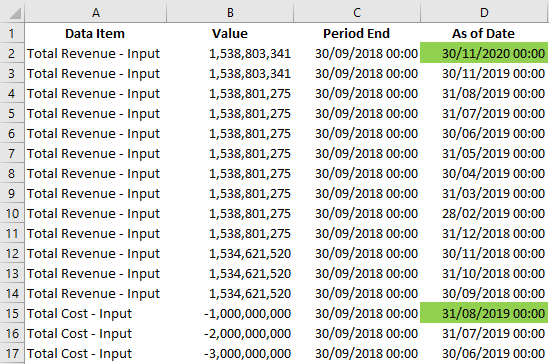Select row 12 header
549x364 pixels.
point(12,253)
